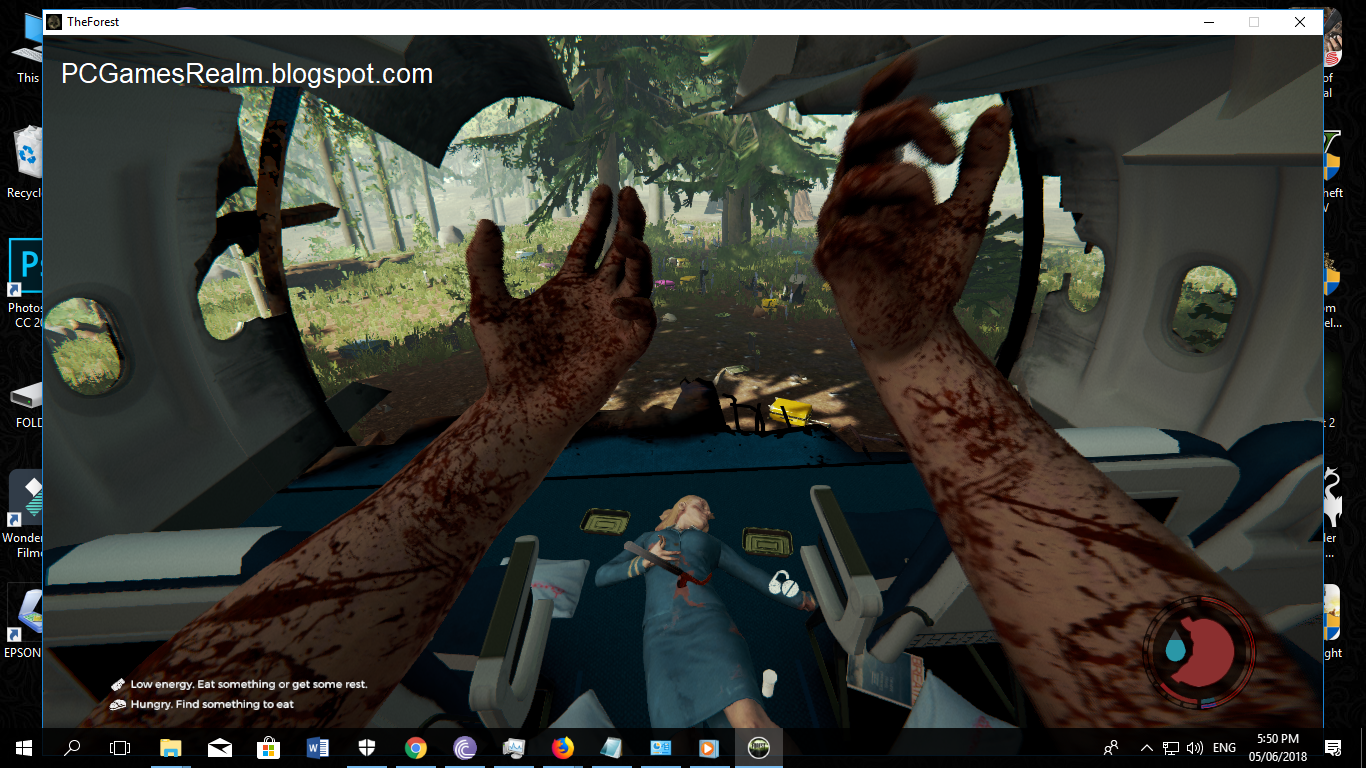The width and height of the screenshot is (1366, 768).
Task: Open Windows Defender shield icon
Action: pos(367,747)
